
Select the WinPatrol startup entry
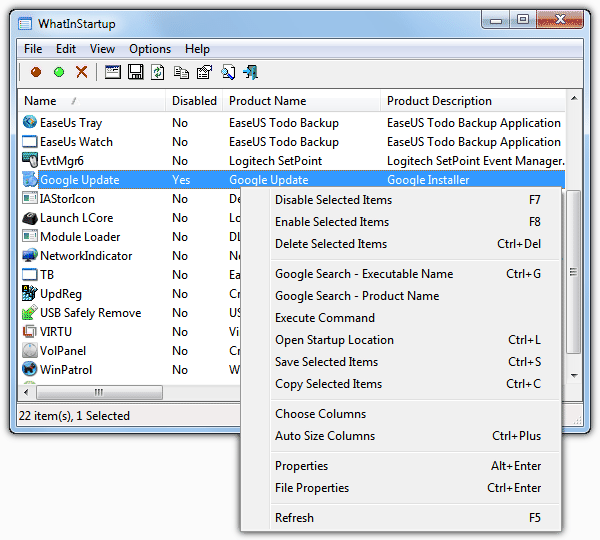(76, 370)
